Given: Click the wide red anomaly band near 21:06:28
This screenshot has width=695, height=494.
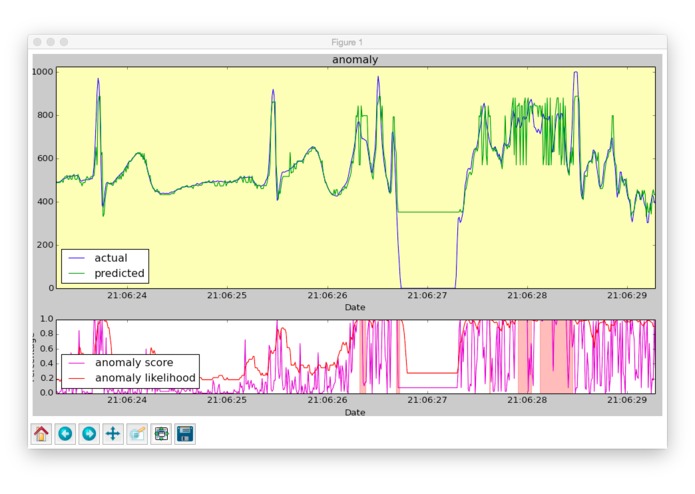Looking at the screenshot, I should click(556, 357).
